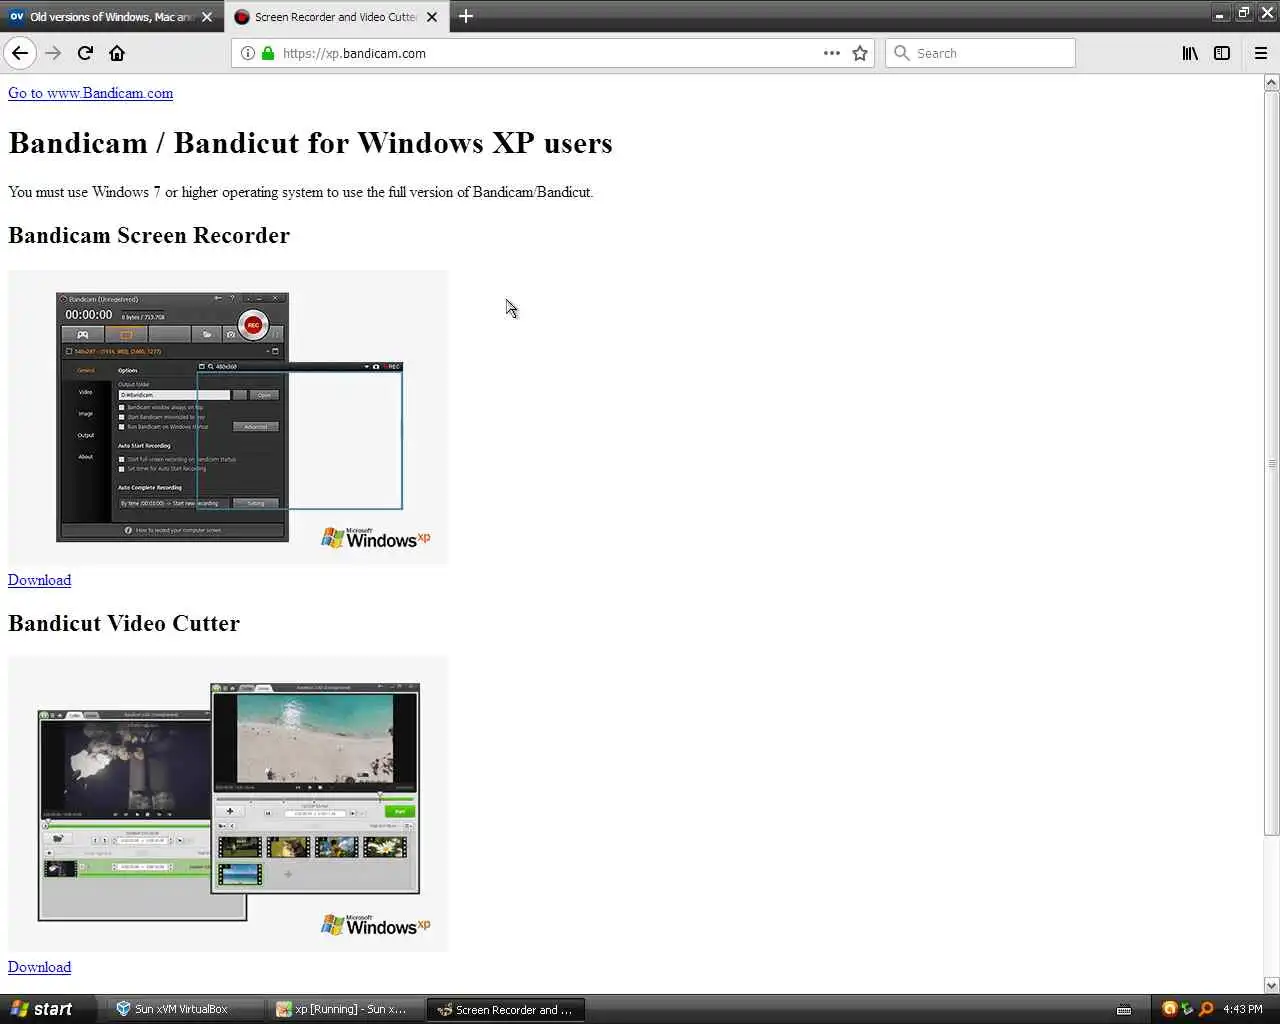Click Download link under Bandicut Video Cutter
Viewport: 1280px width, 1024px height.
coord(39,967)
